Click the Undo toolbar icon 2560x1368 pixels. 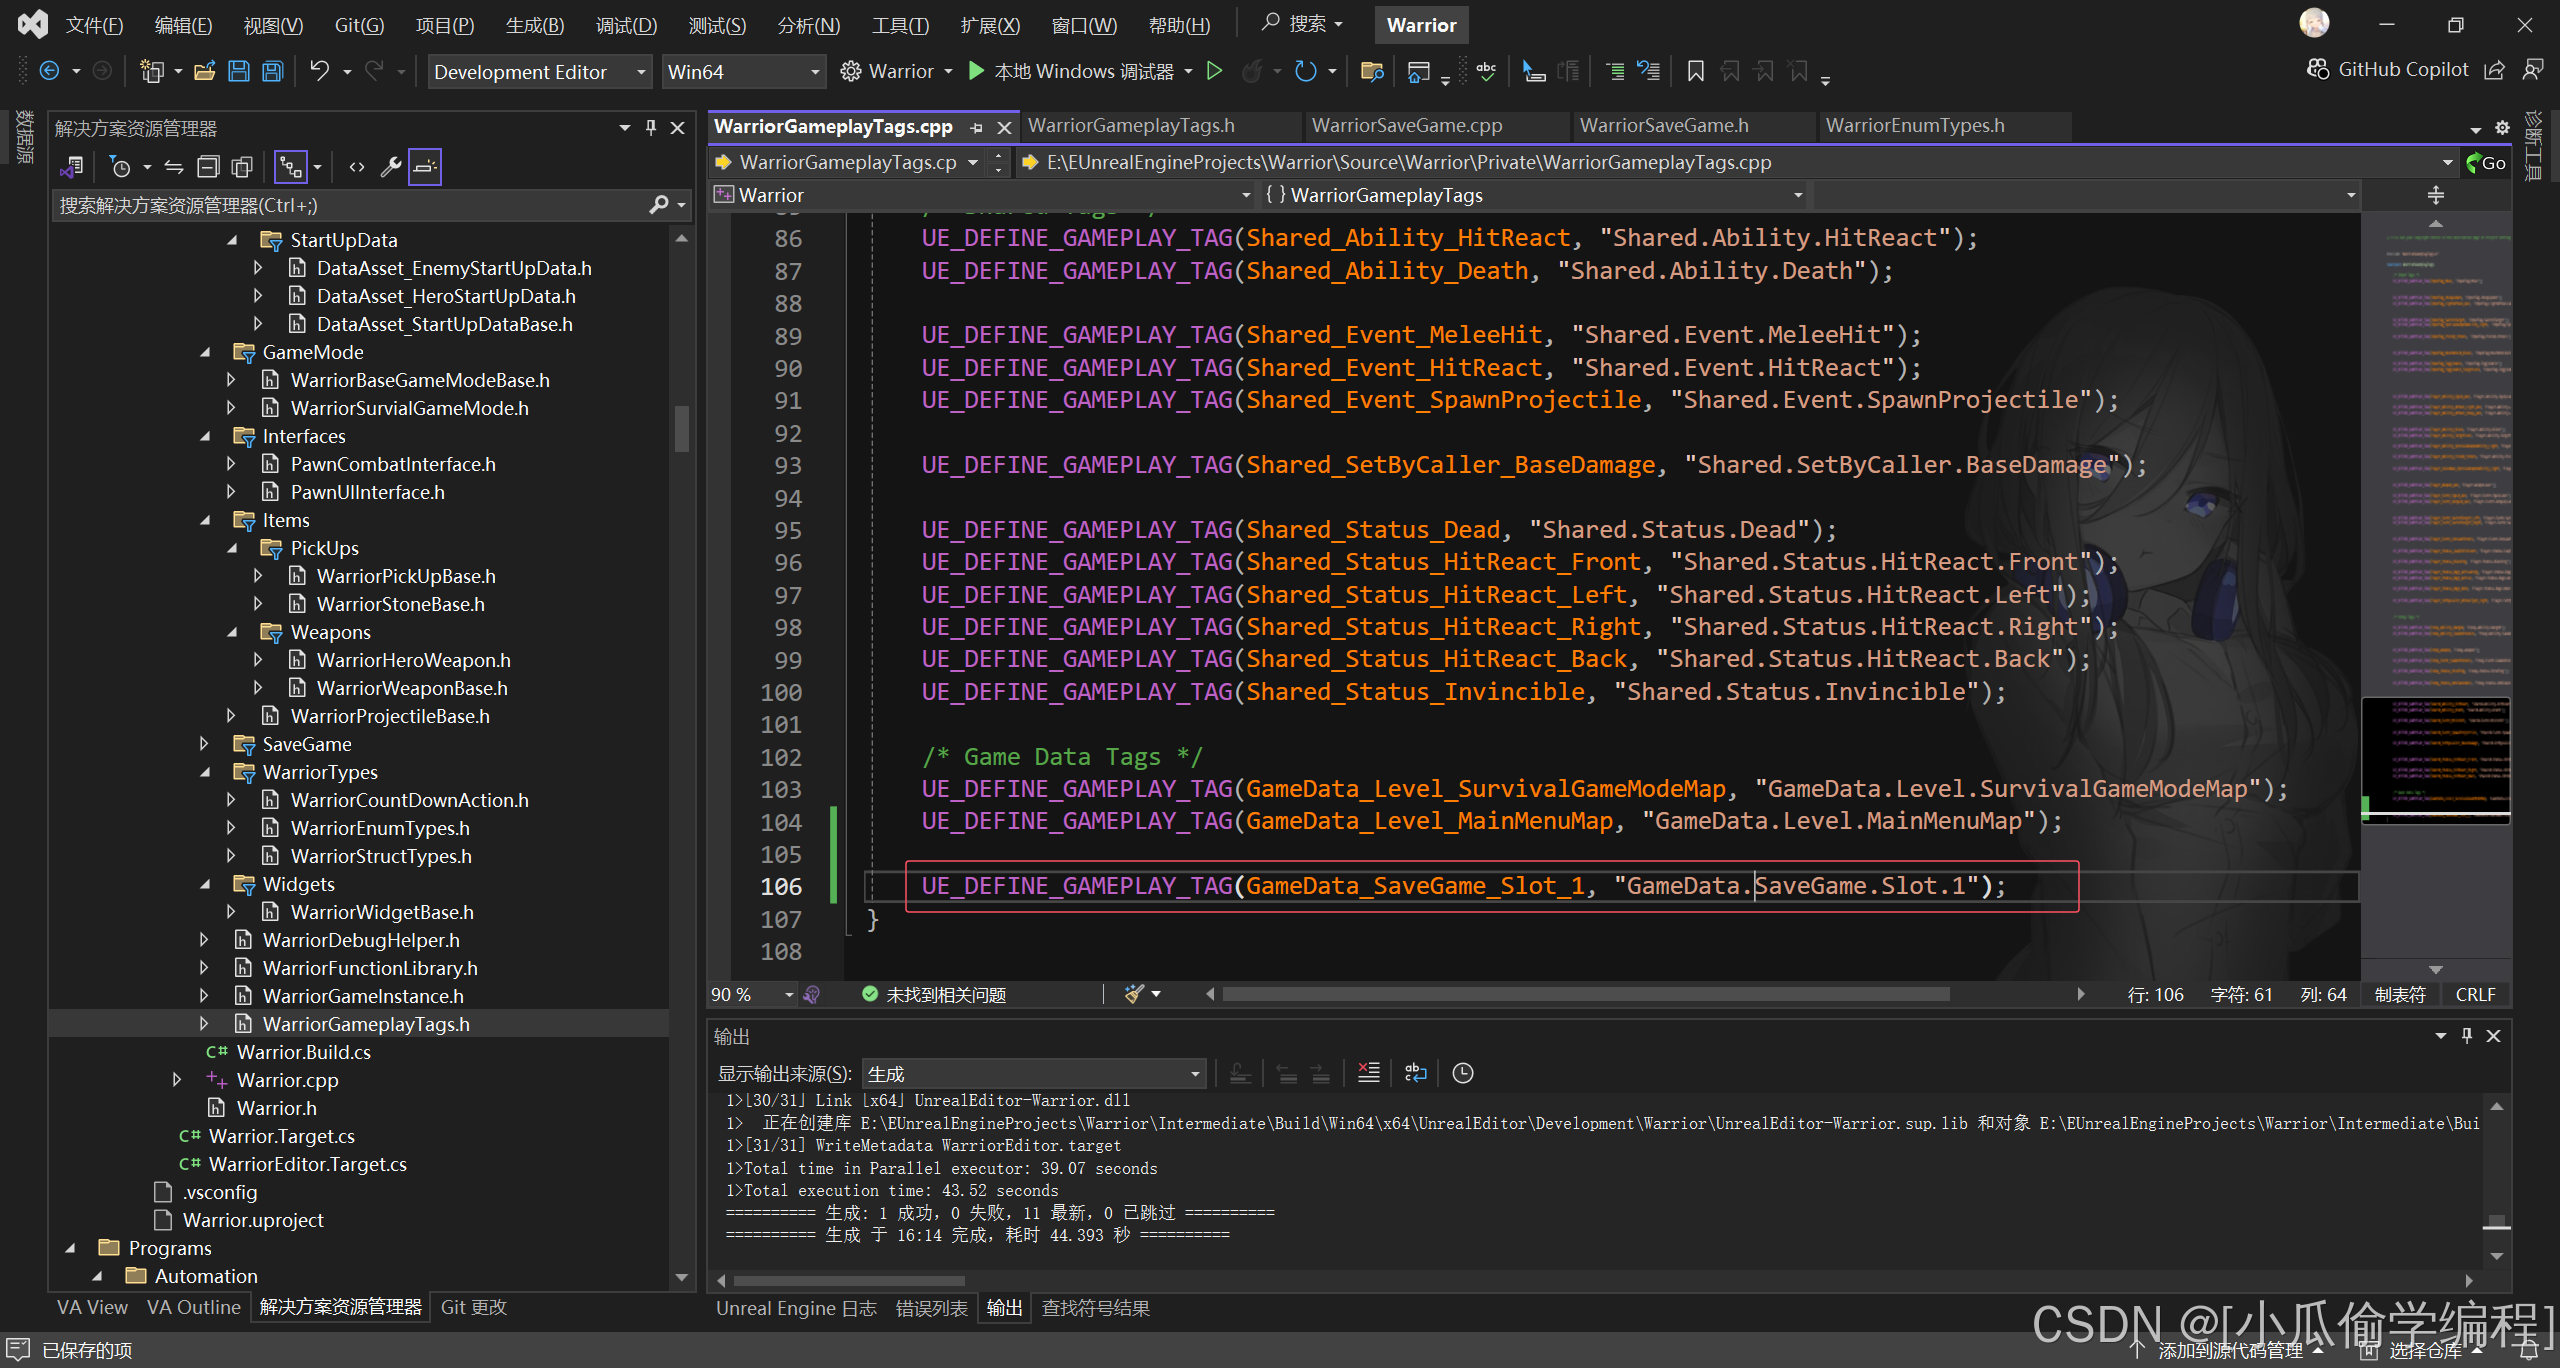(x=319, y=71)
